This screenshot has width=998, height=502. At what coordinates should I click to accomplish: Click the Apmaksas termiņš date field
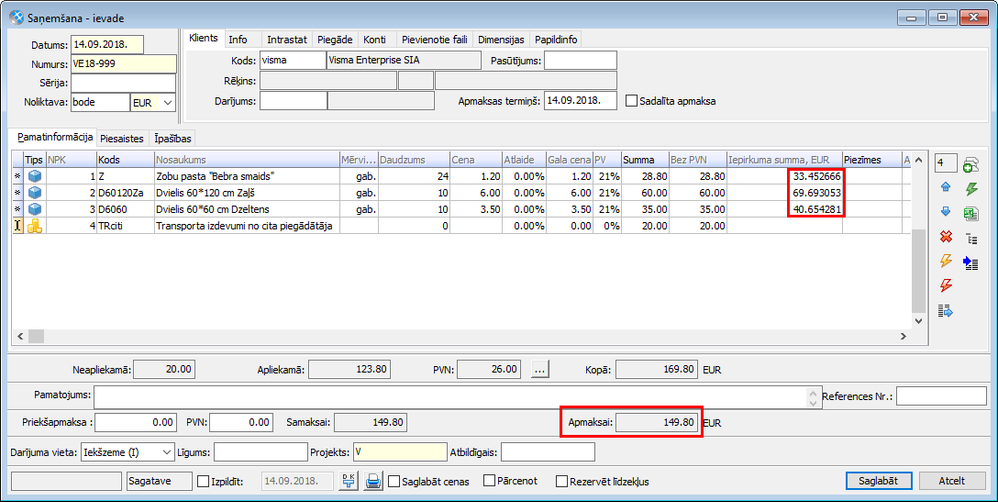580,101
